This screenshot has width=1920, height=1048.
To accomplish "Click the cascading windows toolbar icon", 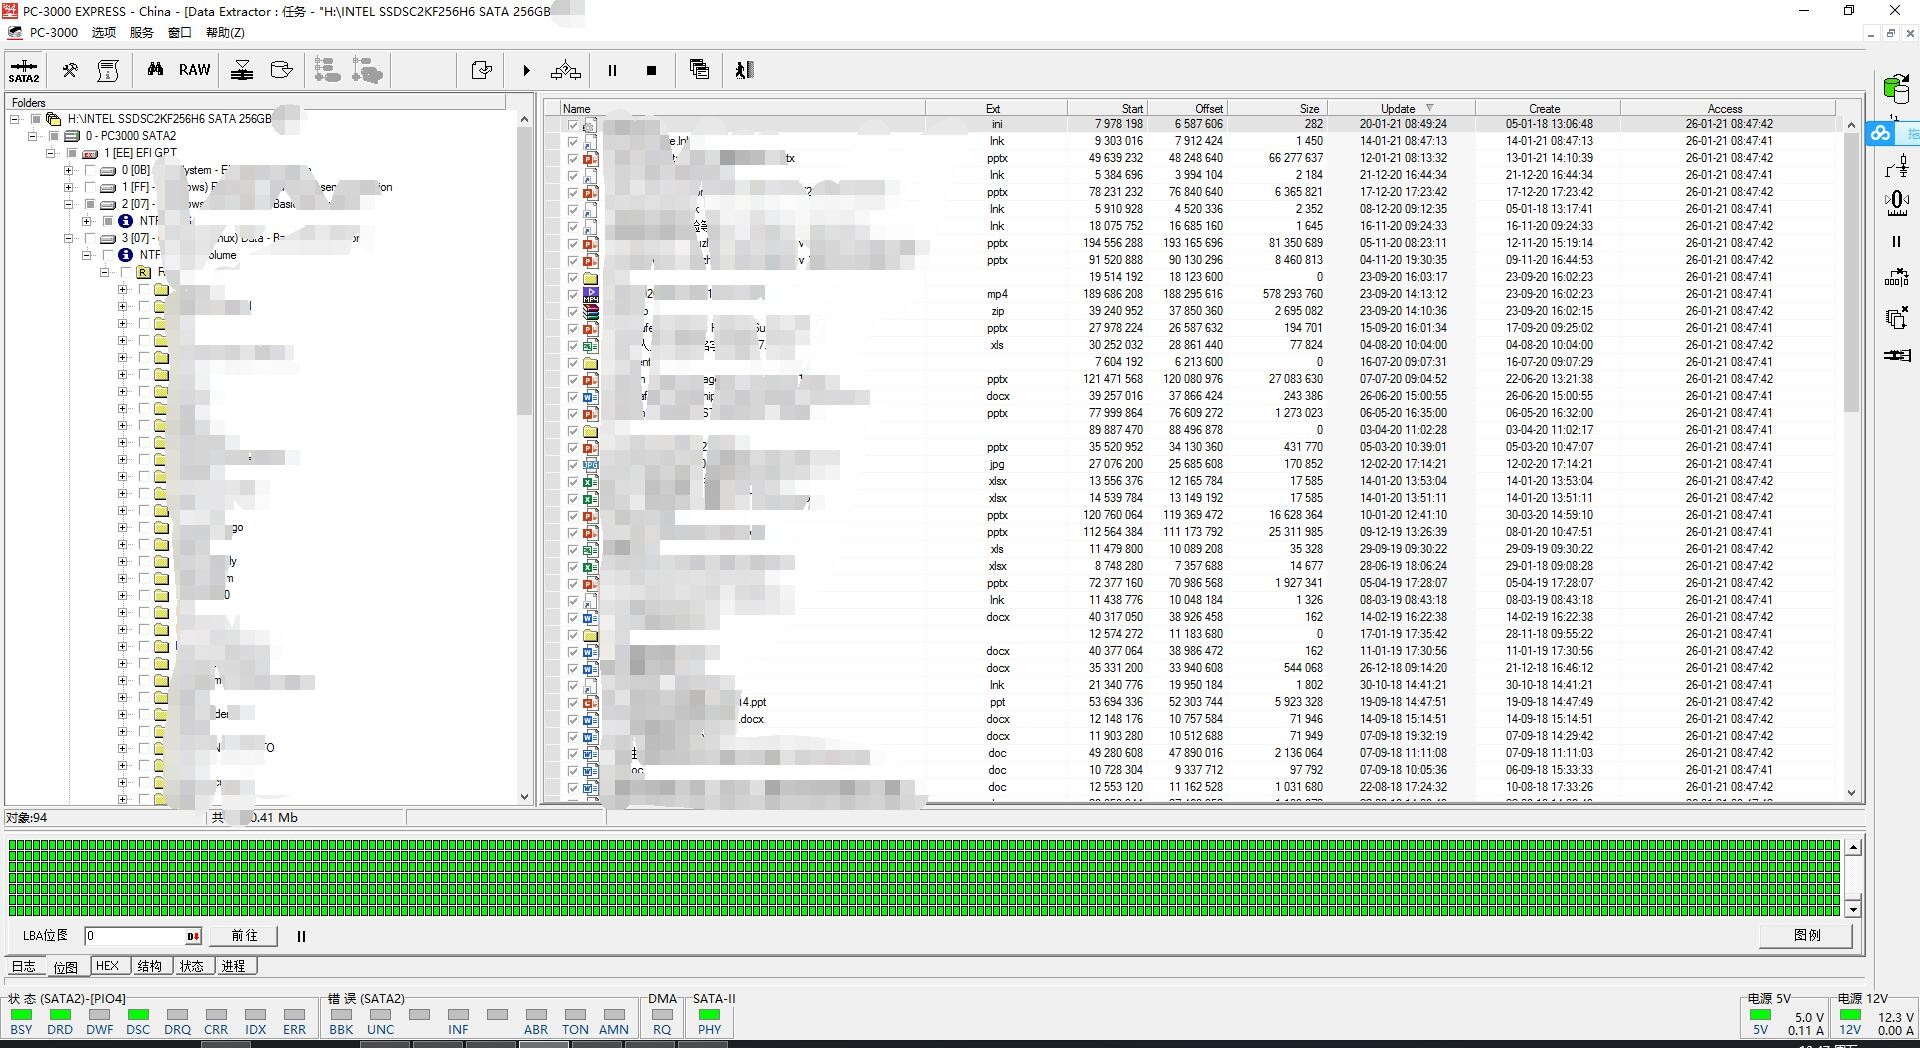I will coord(699,70).
